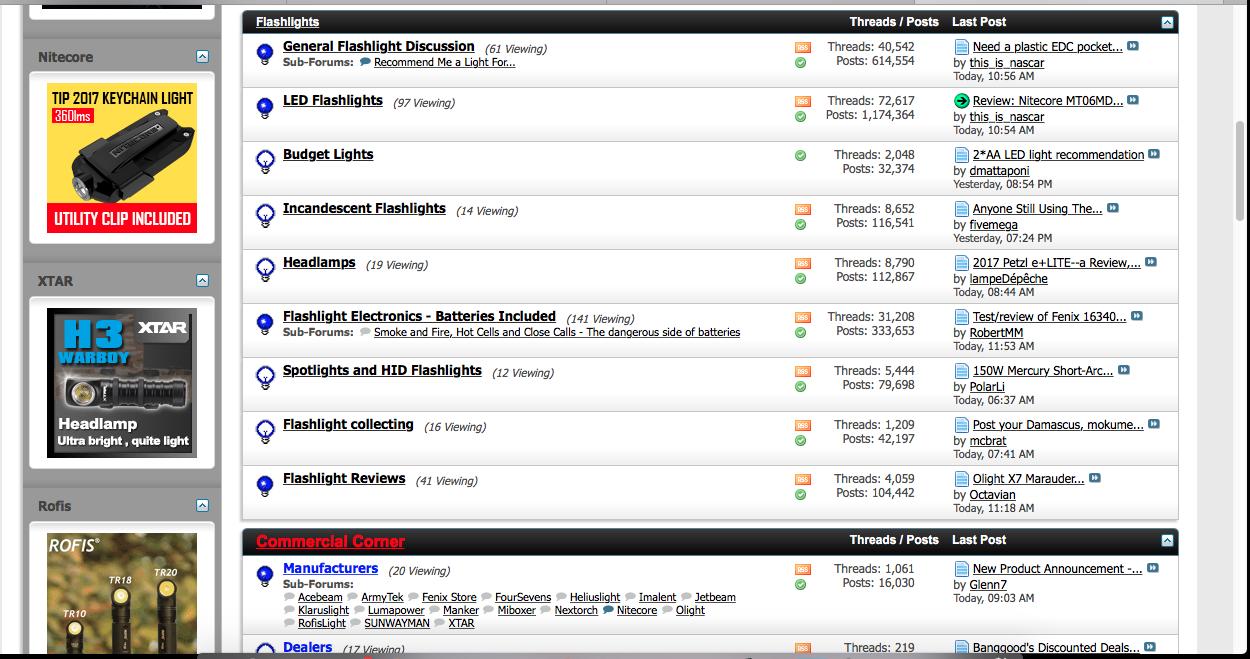
Task: Open Olight manufacturer sub-forum
Action: [690, 610]
